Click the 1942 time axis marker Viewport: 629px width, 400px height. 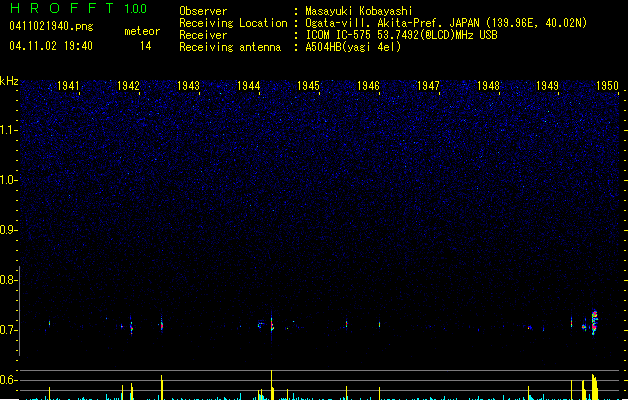(x=128, y=86)
